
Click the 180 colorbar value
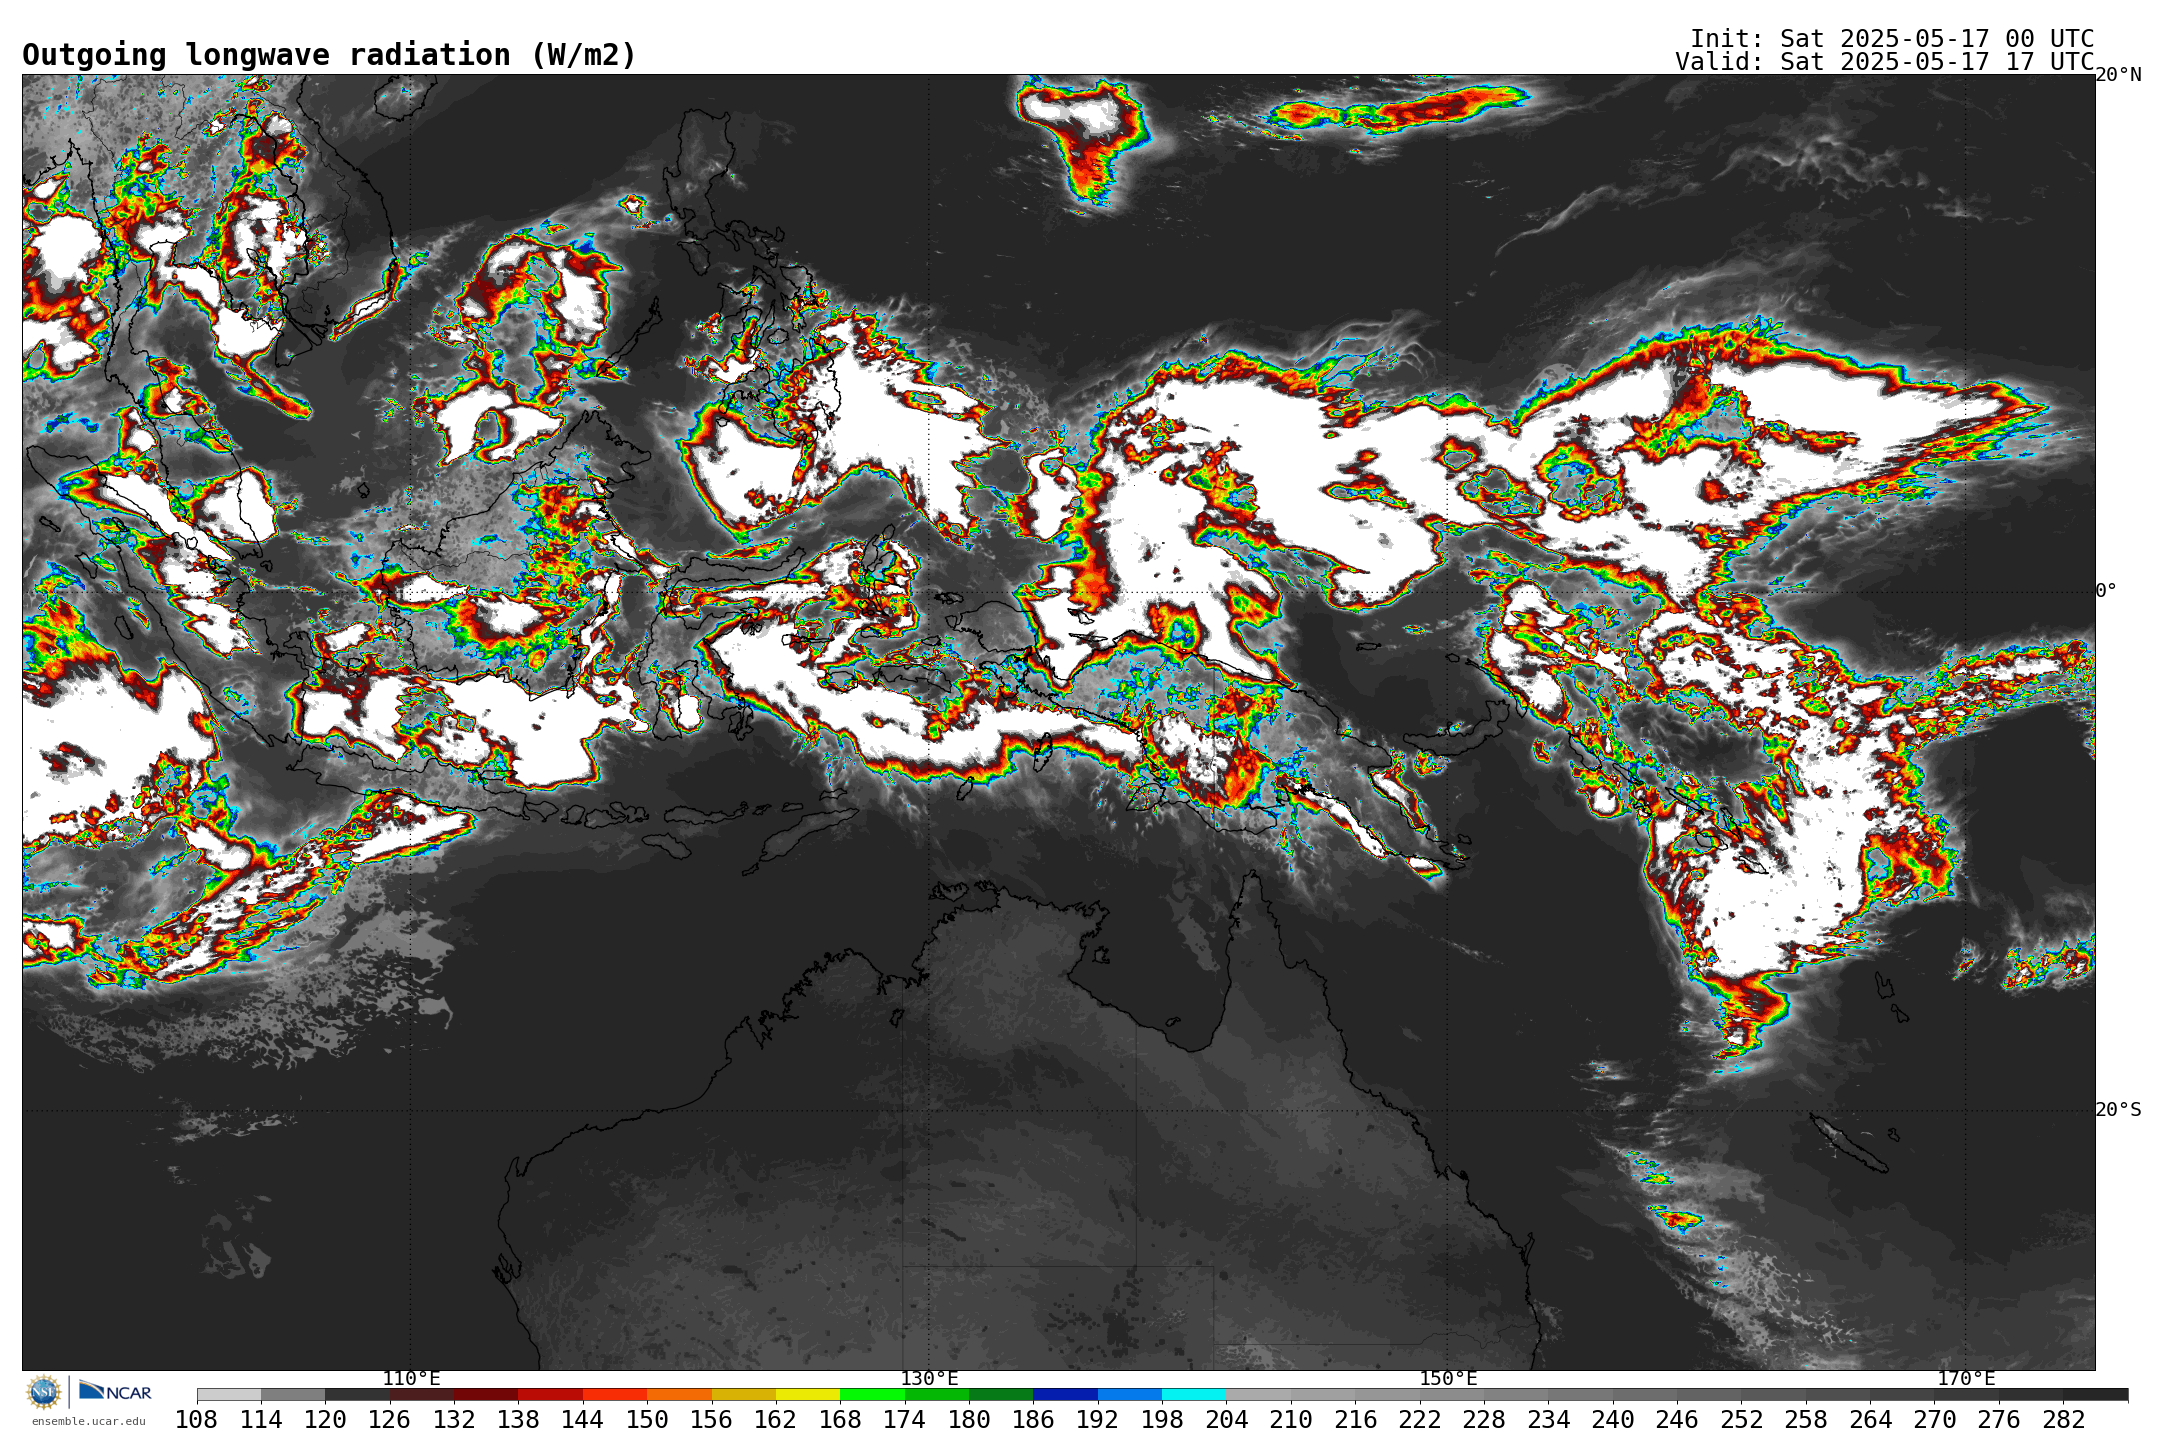(x=969, y=1419)
